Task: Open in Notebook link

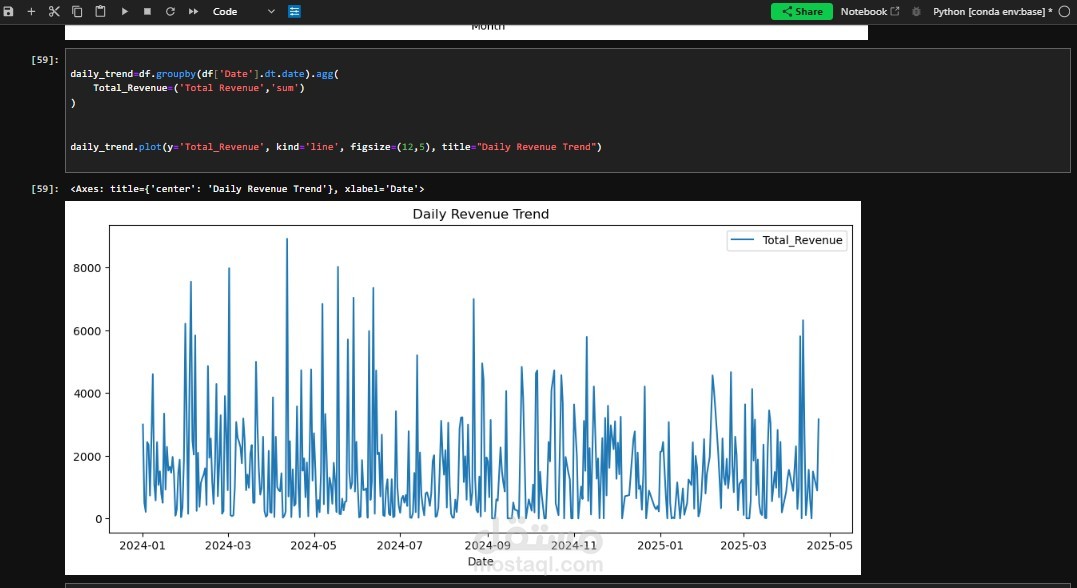Action: tap(870, 12)
